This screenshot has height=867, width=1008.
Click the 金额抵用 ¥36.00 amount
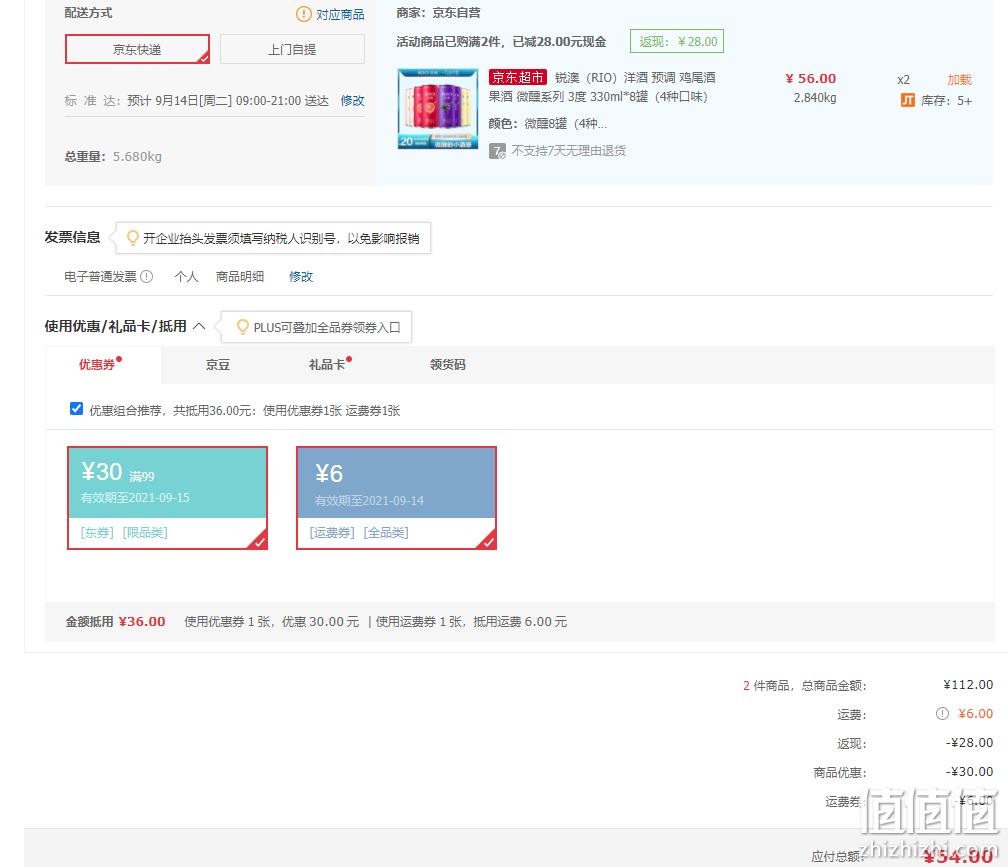coord(142,621)
